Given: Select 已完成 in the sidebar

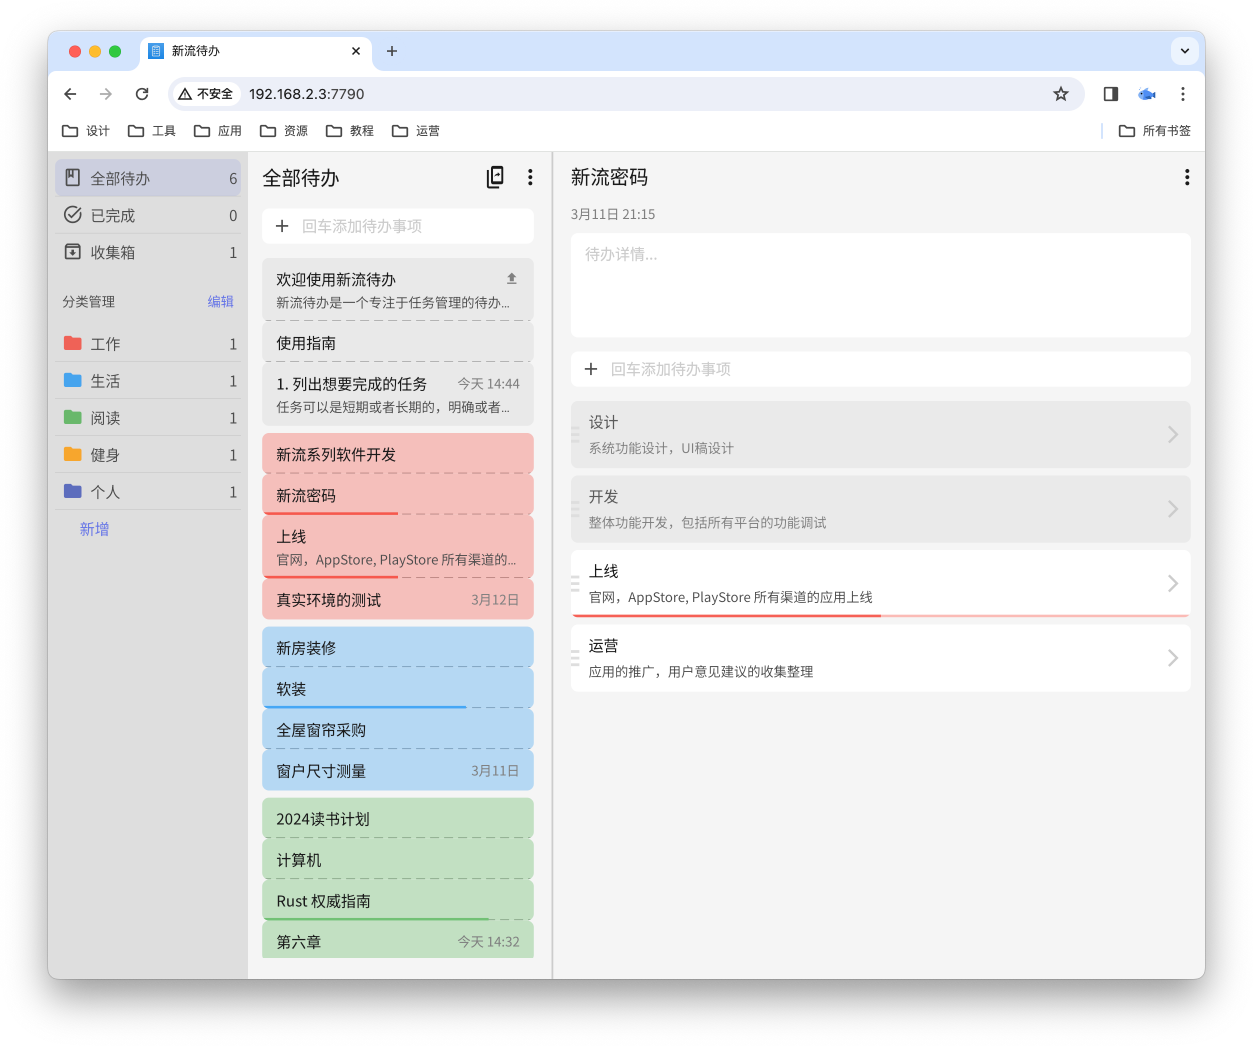Looking at the screenshot, I should pos(148,215).
